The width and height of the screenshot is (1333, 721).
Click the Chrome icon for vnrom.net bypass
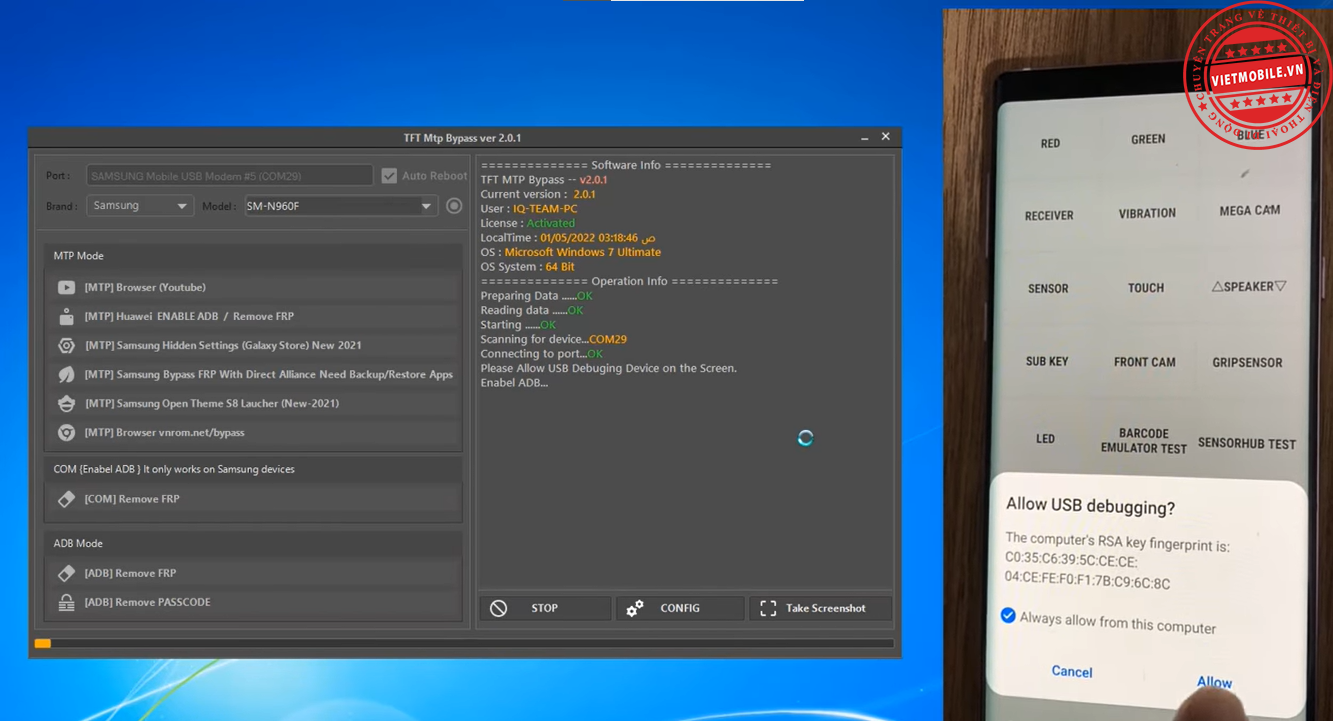66,433
